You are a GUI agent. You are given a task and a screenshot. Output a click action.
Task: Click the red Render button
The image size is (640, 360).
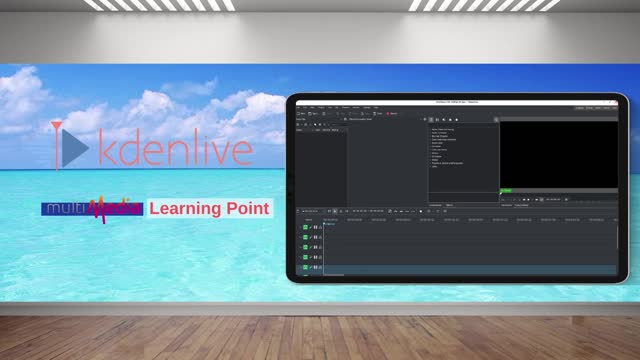(x=392, y=113)
